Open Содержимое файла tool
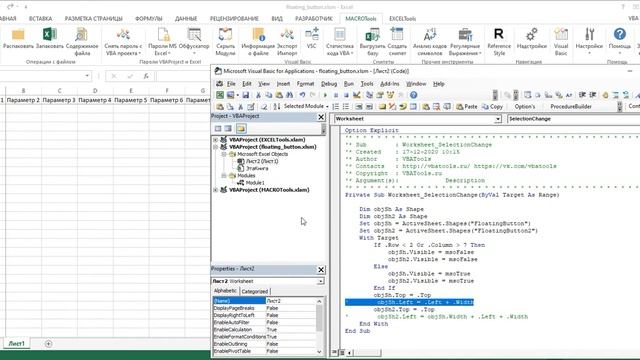The height and width of the screenshot is (360, 640). point(82,42)
